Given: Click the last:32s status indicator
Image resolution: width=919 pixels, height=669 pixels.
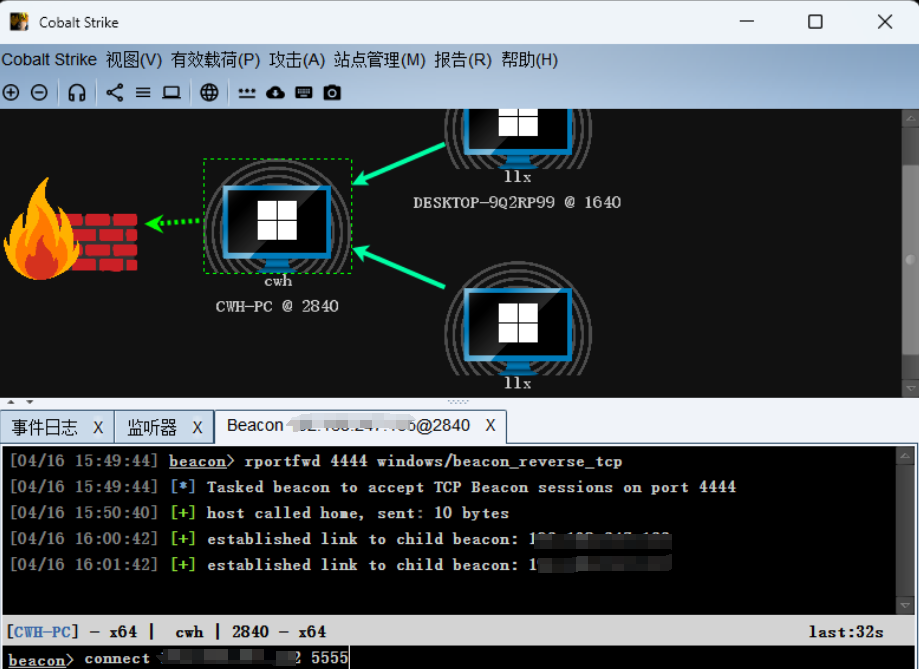Looking at the screenshot, I should point(846,631).
